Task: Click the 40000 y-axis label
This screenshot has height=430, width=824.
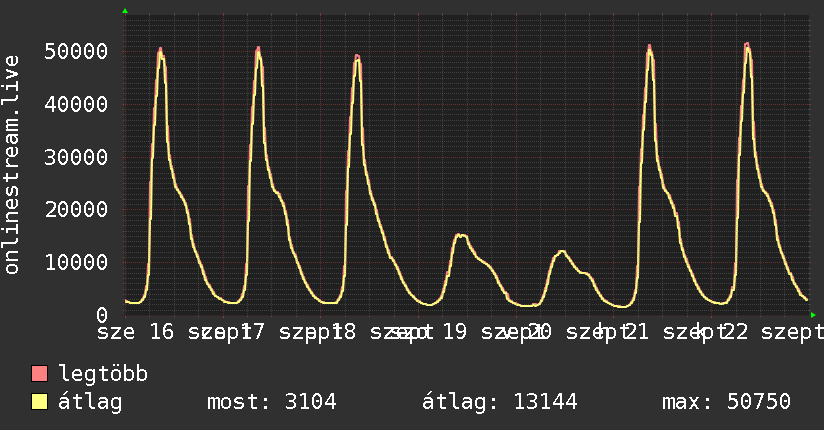Action: [x=76, y=104]
